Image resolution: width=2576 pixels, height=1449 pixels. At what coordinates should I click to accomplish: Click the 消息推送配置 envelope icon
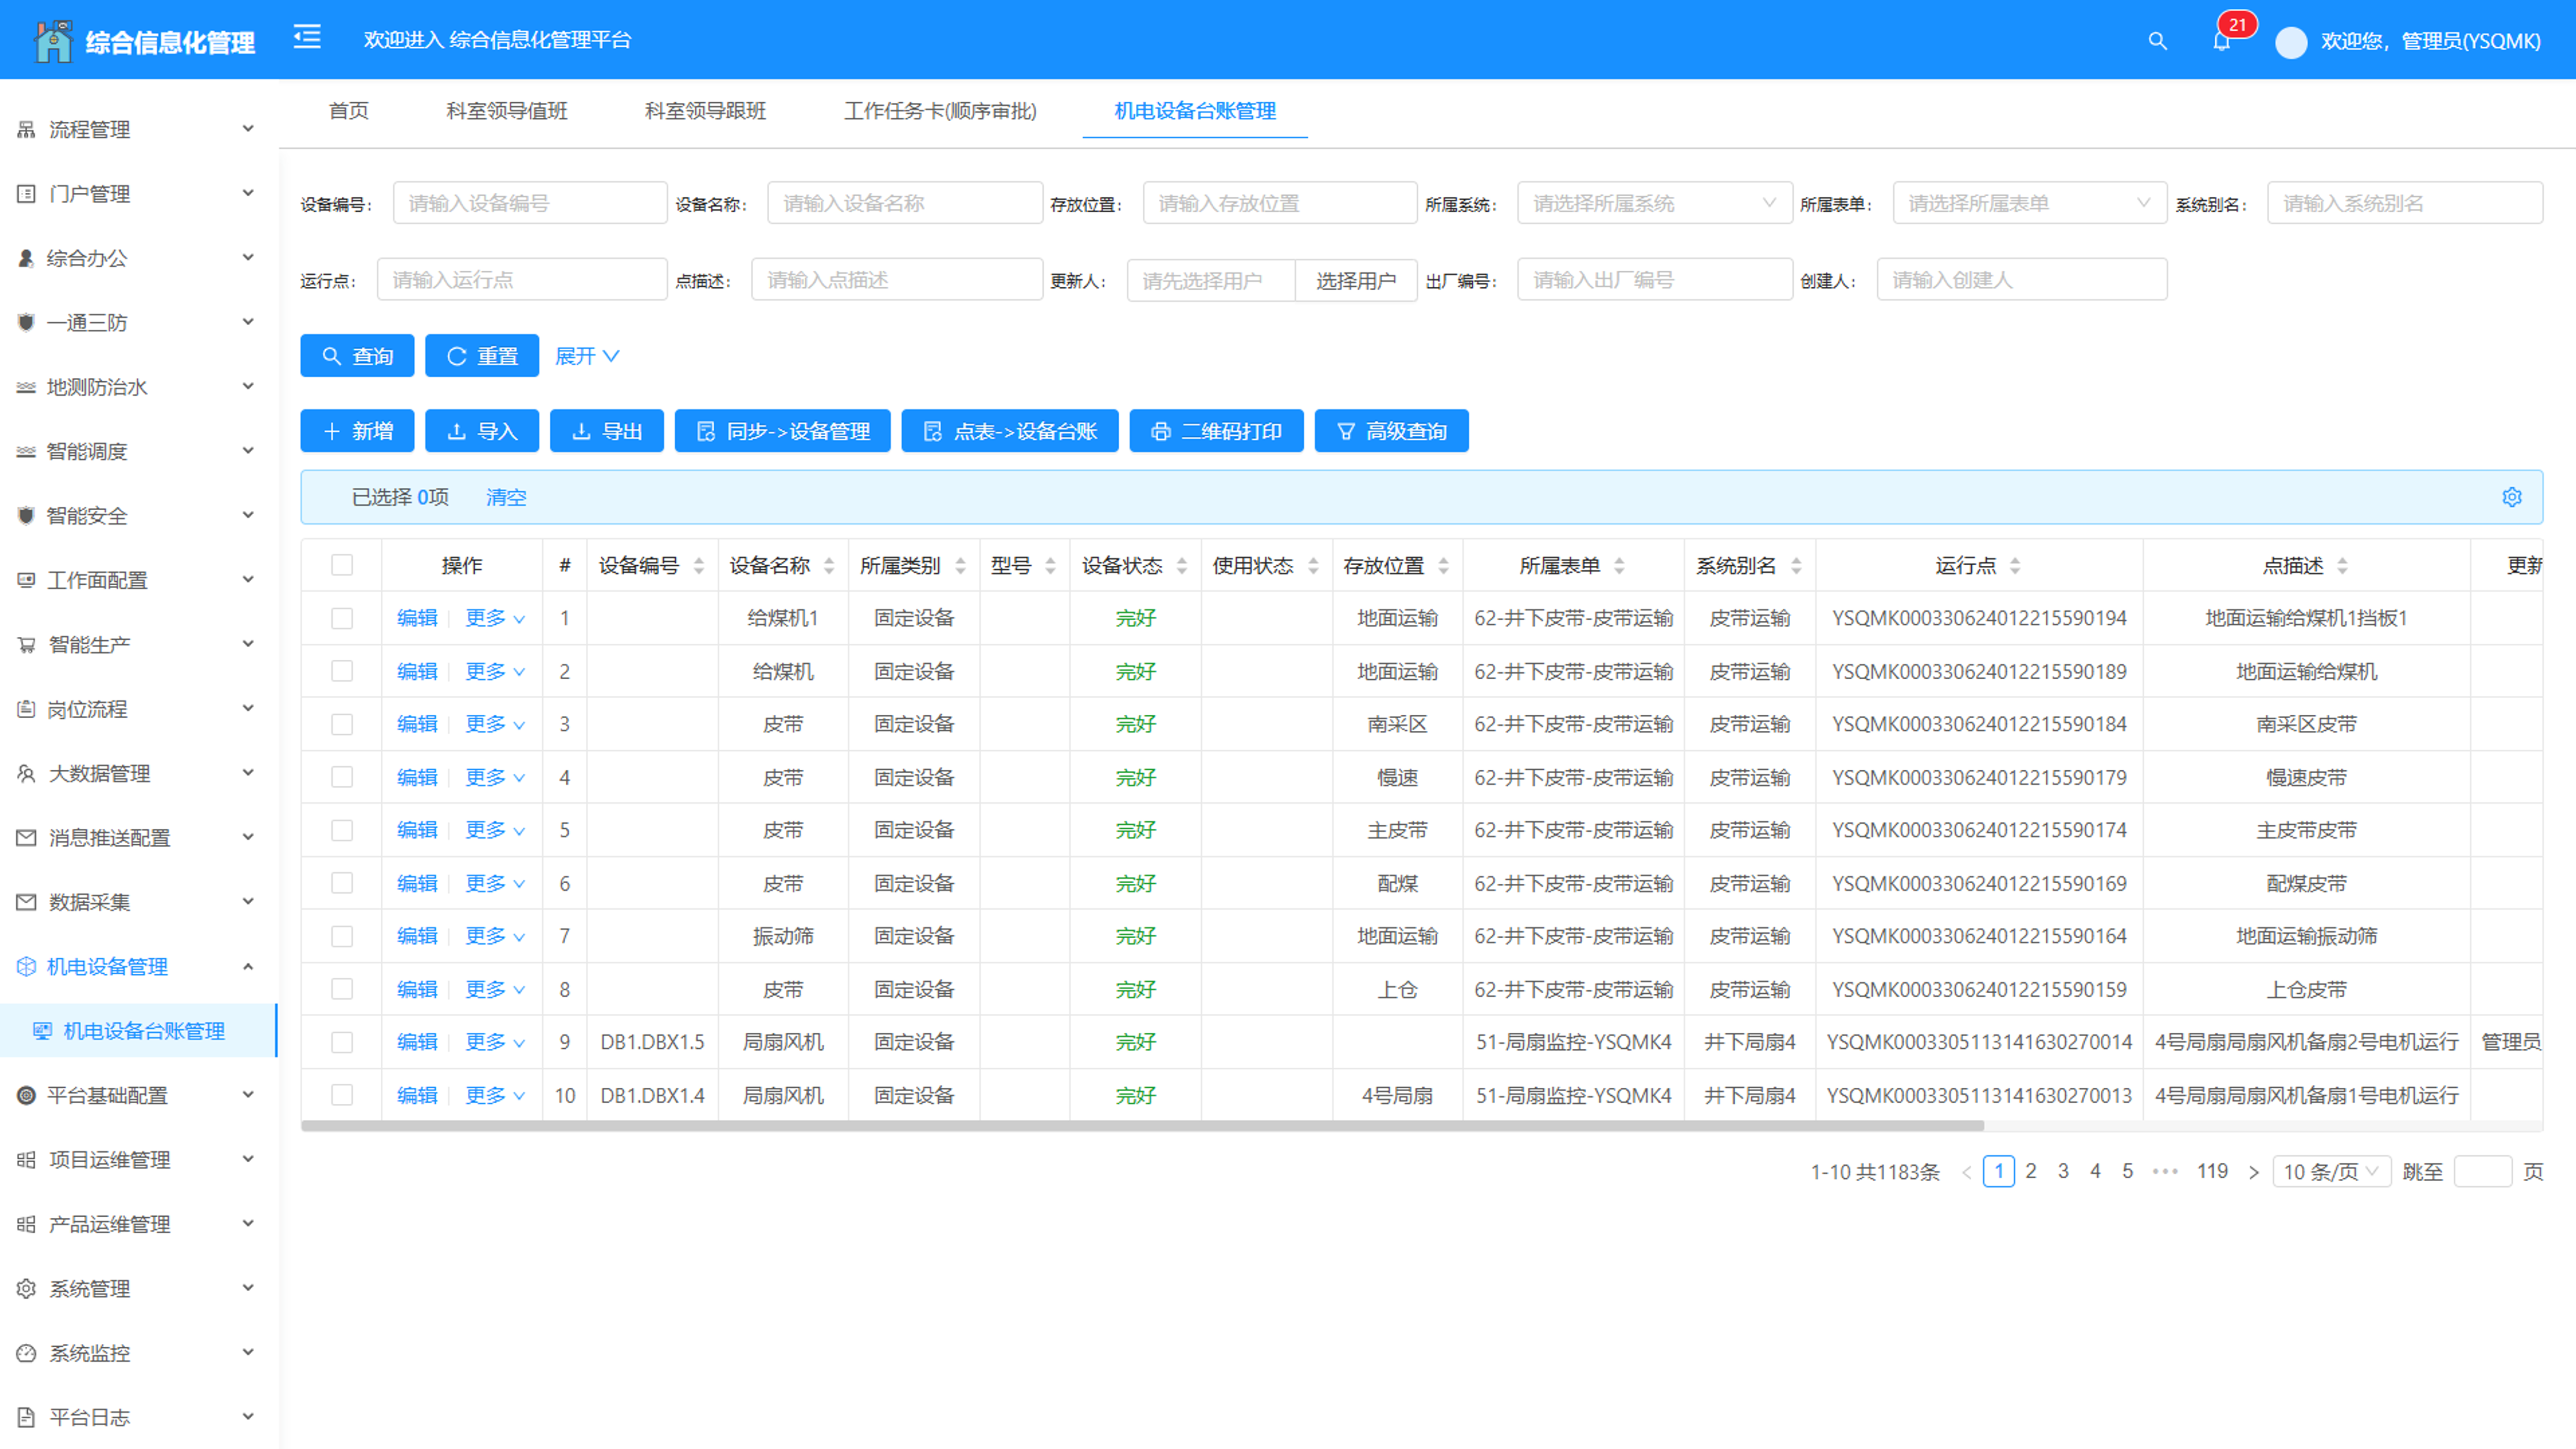coord(26,838)
